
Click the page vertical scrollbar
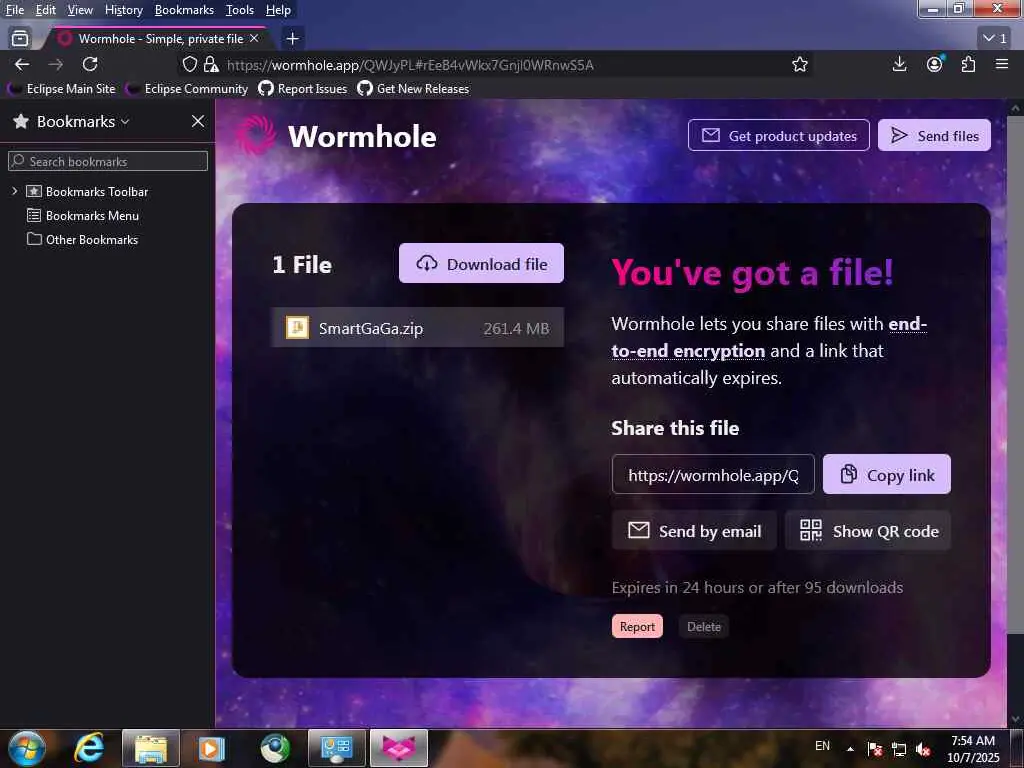point(1015,374)
